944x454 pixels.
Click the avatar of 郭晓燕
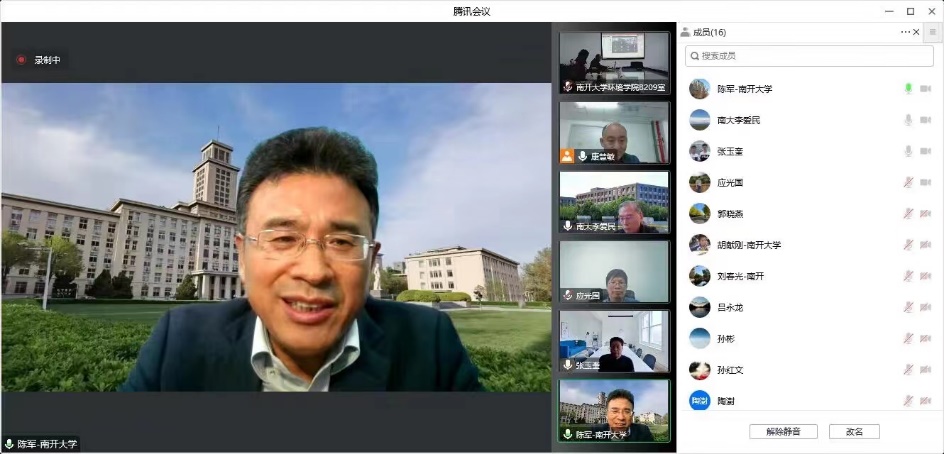700,214
